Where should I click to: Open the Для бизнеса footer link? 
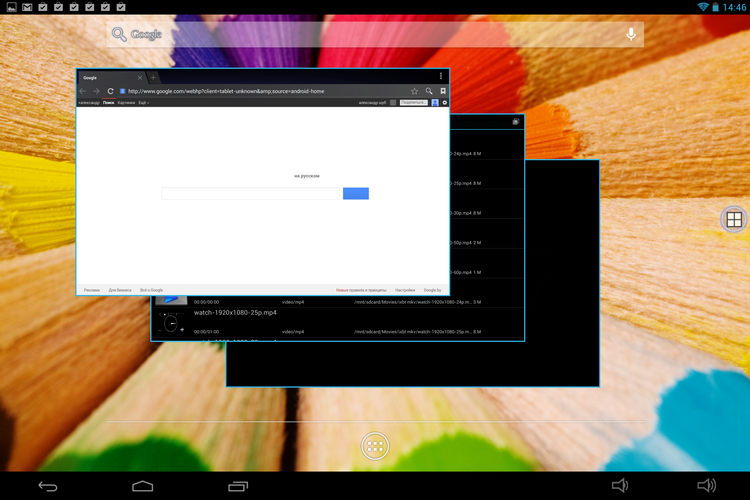point(120,290)
